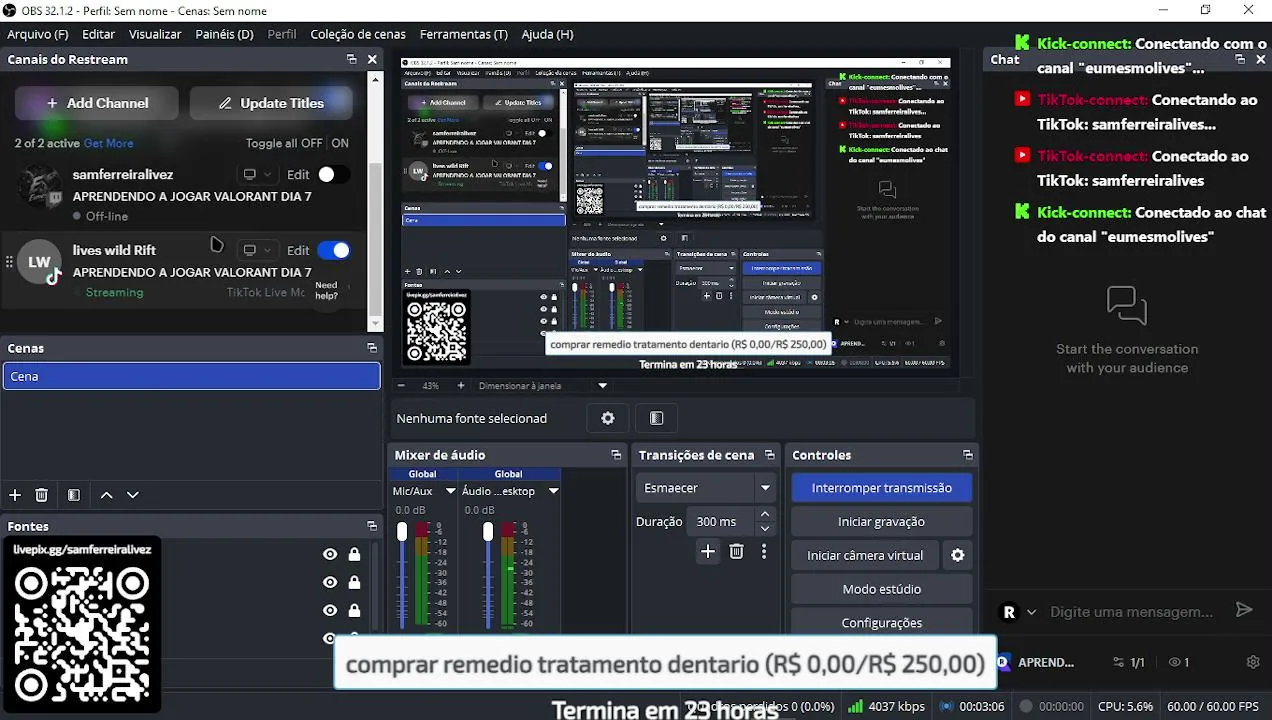Decrease transition duration with down stepper
The width and height of the screenshot is (1272, 720).
(765, 528)
